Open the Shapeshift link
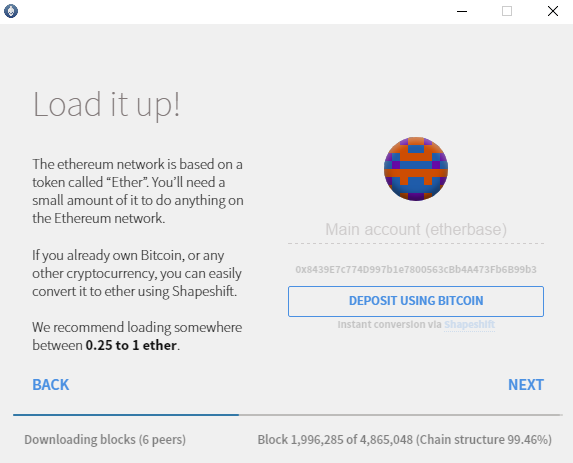Image resolution: width=573 pixels, height=463 pixels. (x=469, y=325)
